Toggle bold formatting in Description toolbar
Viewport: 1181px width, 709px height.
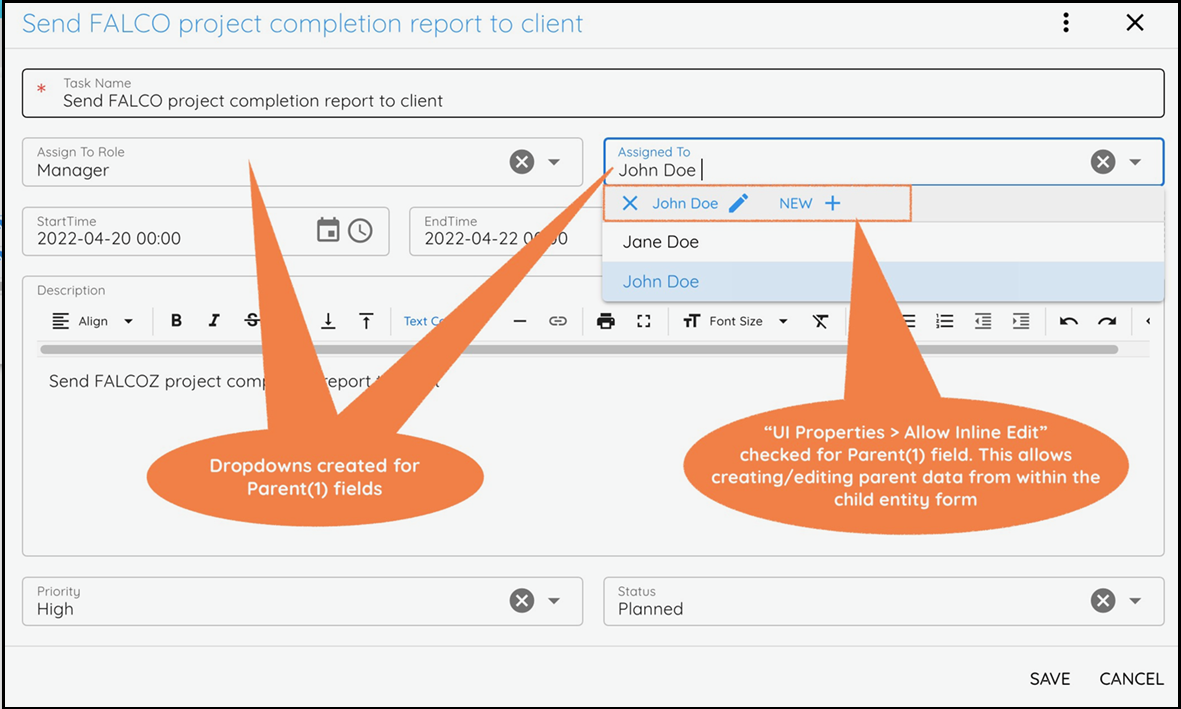176,321
